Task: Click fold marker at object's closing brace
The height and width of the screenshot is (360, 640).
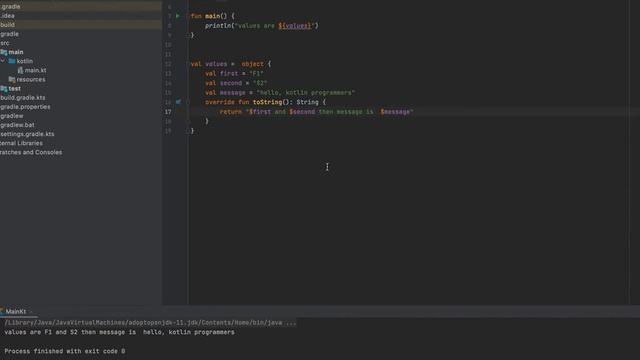Action: 188,131
